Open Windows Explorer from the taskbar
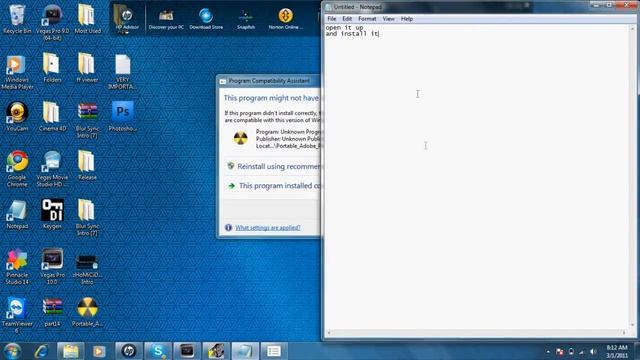This screenshot has width=640, height=360. [71, 351]
